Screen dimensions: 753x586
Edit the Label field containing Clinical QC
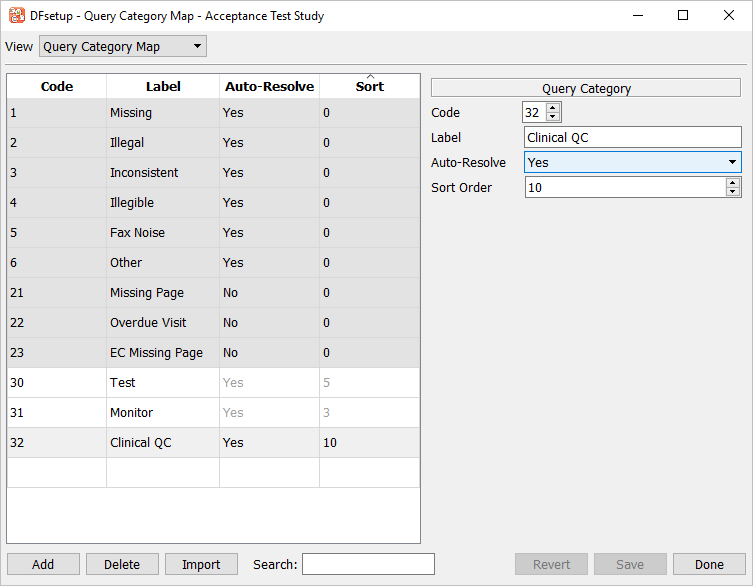(x=631, y=138)
